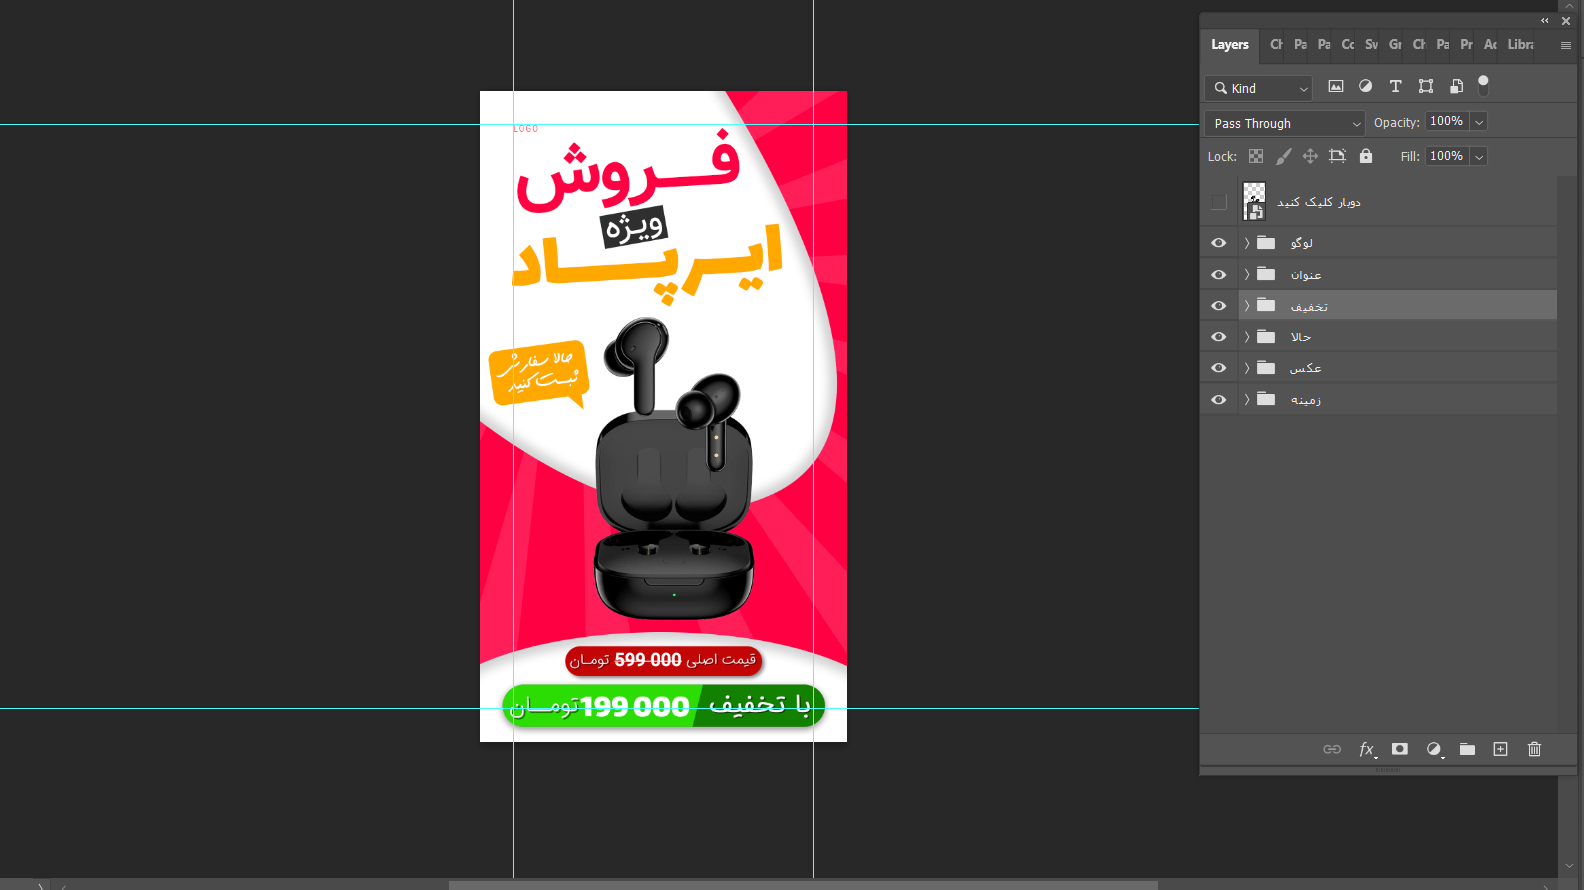Select the Layers tab

point(1229,45)
